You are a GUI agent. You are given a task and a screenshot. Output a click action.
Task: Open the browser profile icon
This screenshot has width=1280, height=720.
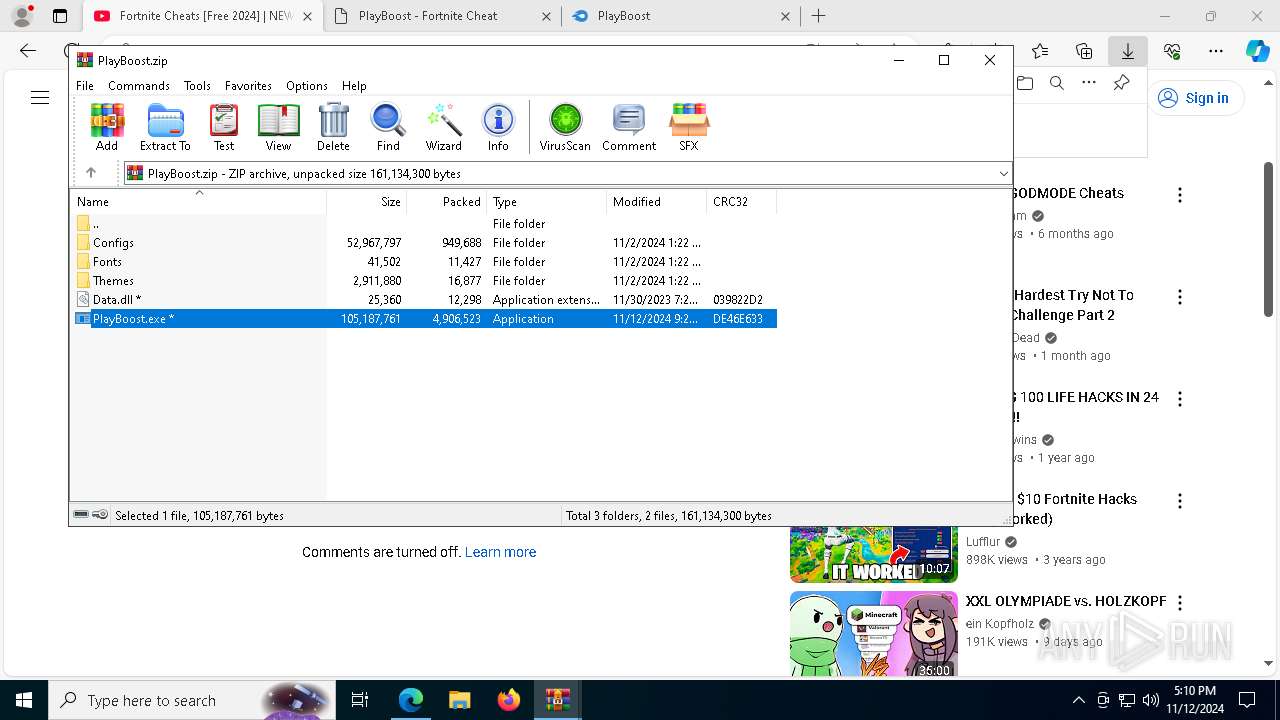(22, 16)
